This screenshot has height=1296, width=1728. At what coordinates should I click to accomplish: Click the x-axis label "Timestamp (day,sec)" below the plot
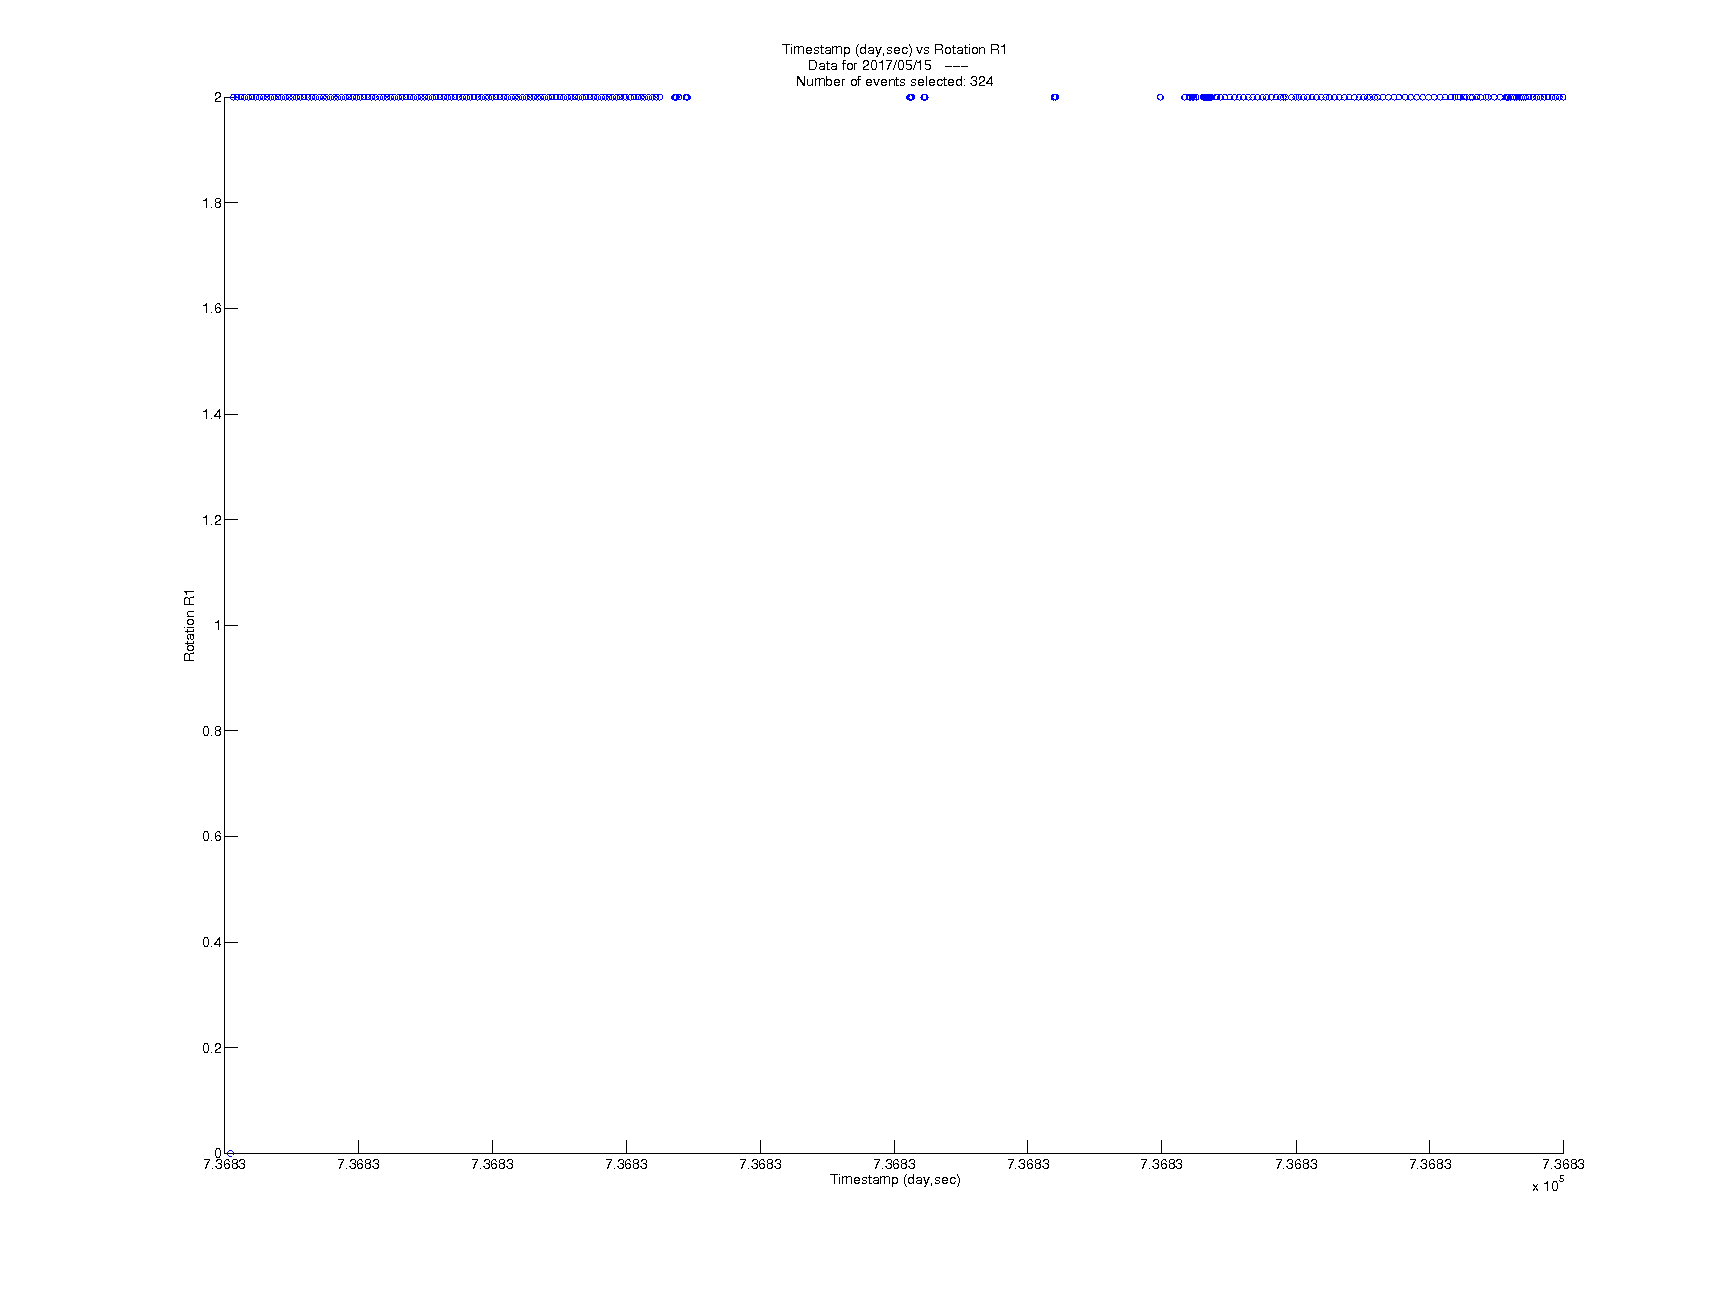tap(895, 1180)
